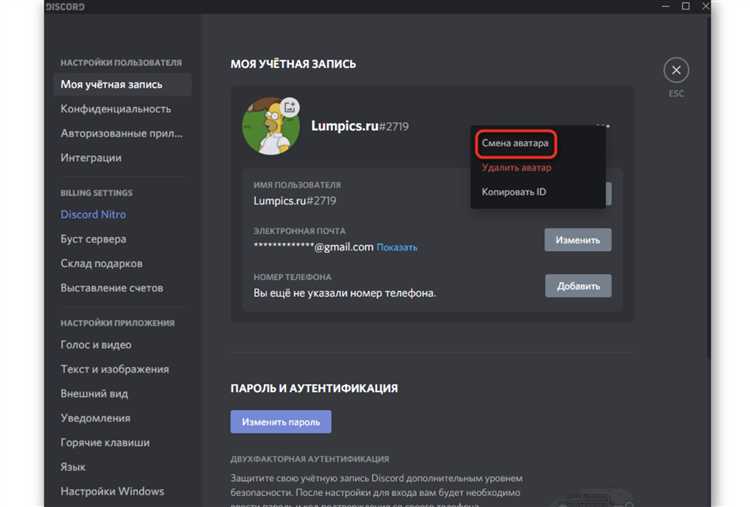Open Моя учётная запись settings tab
Screen dimensions: 750x507
pyautogui.click(x=123, y=84)
